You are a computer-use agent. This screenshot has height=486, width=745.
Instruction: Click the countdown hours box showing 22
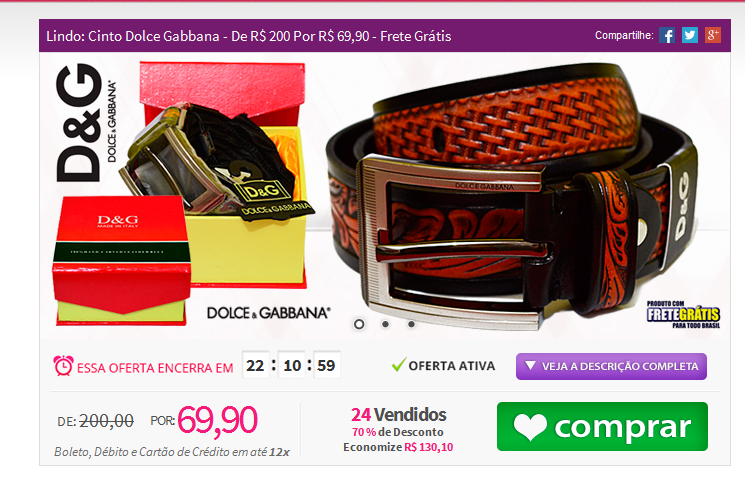click(255, 365)
